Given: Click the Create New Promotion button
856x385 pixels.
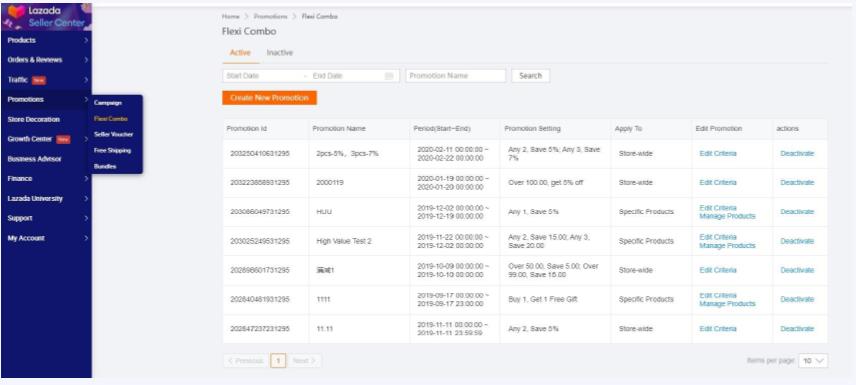Looking at the screenshot, I should pyautogui.click(x=269, y=98).
